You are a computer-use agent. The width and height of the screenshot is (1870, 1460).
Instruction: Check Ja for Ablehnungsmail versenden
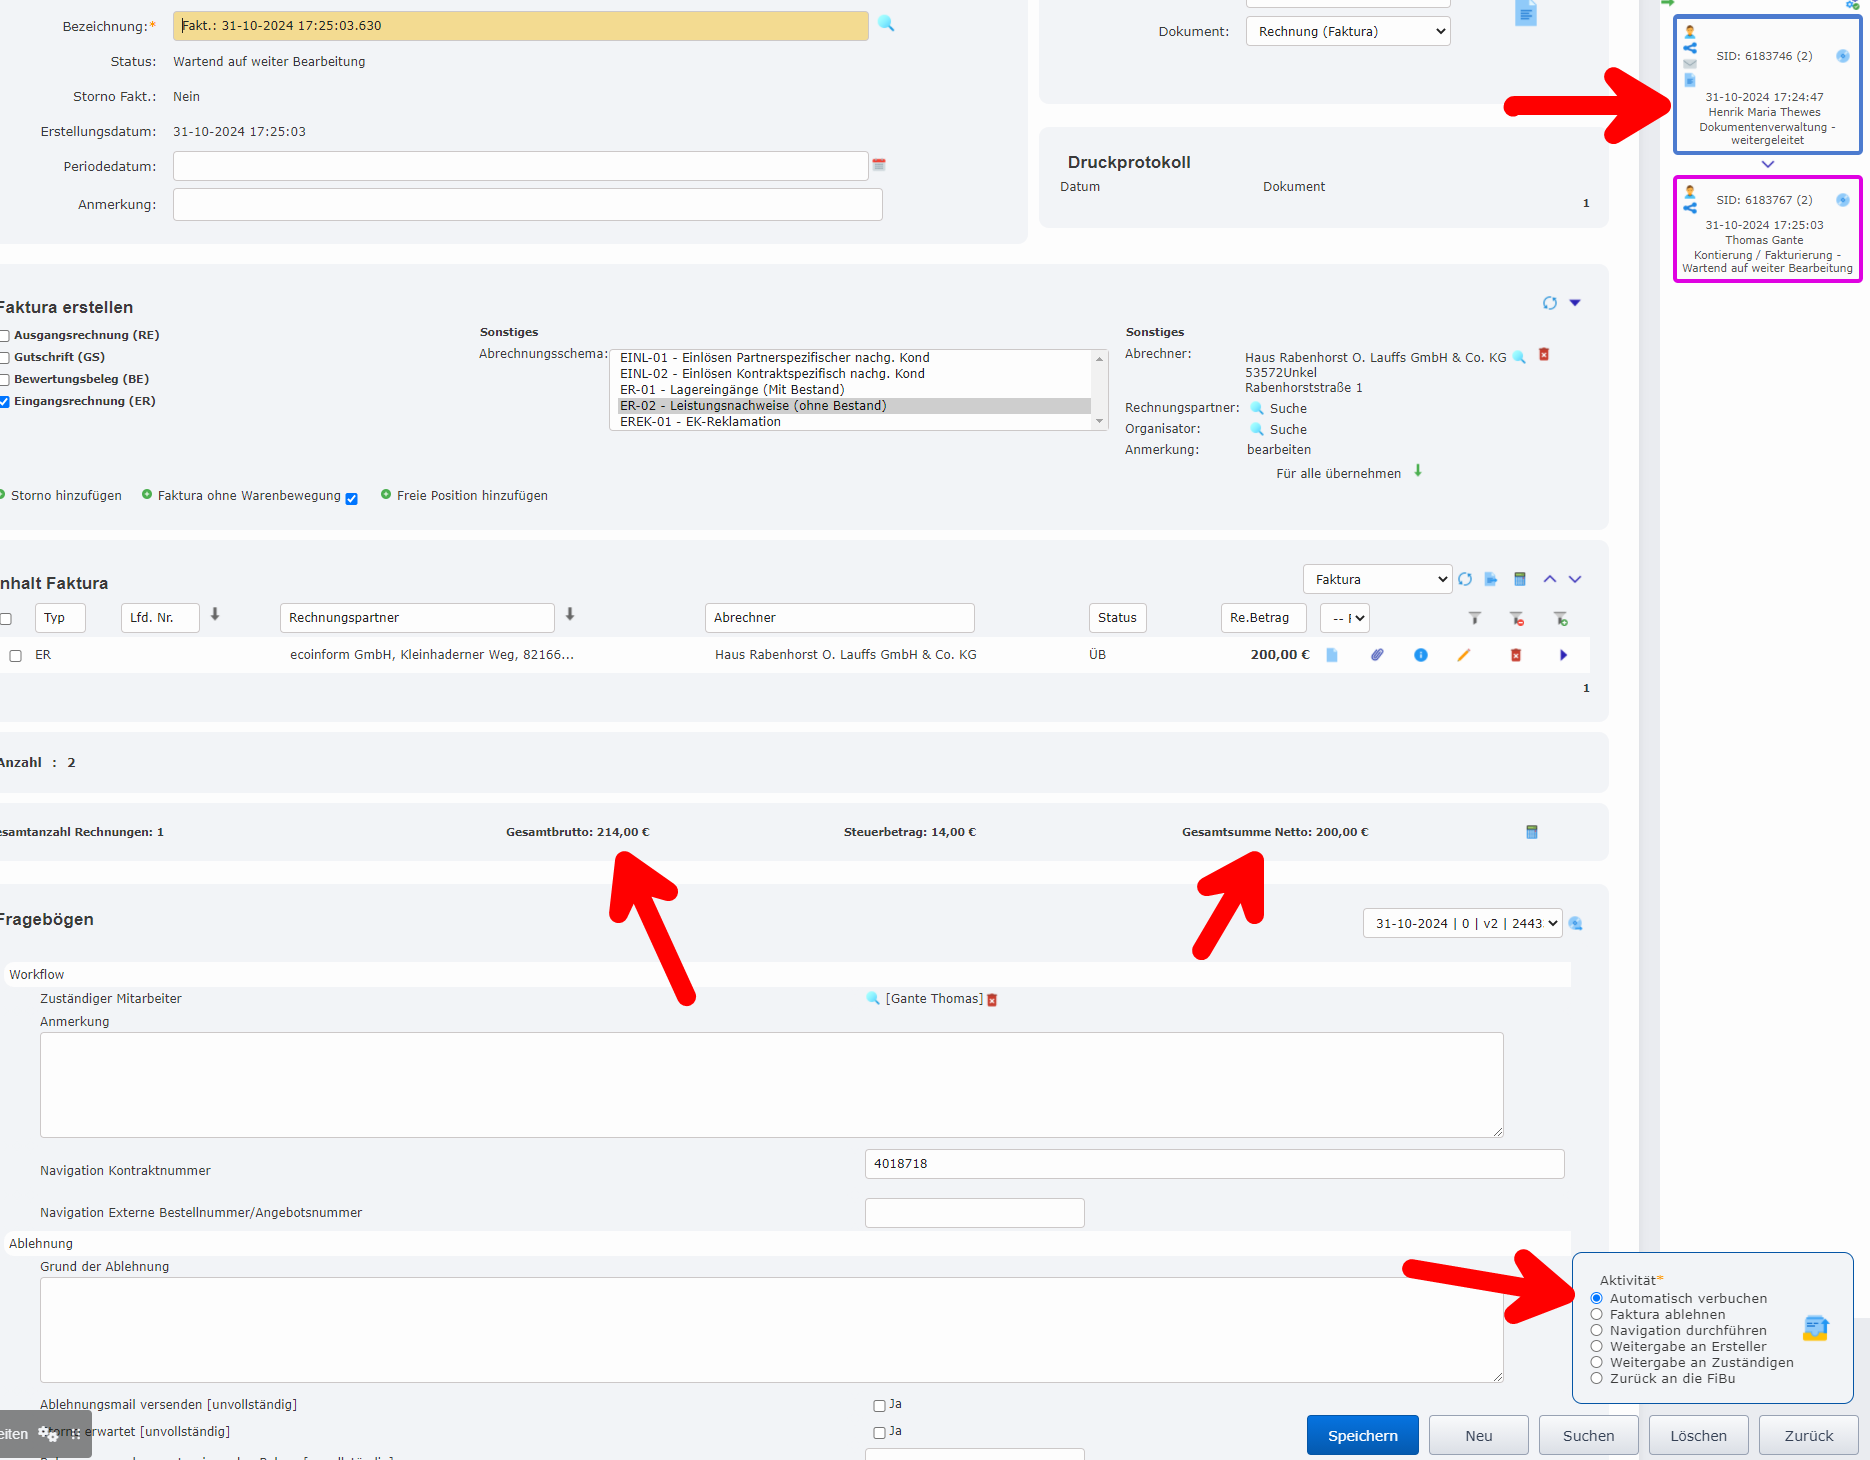878,1405
